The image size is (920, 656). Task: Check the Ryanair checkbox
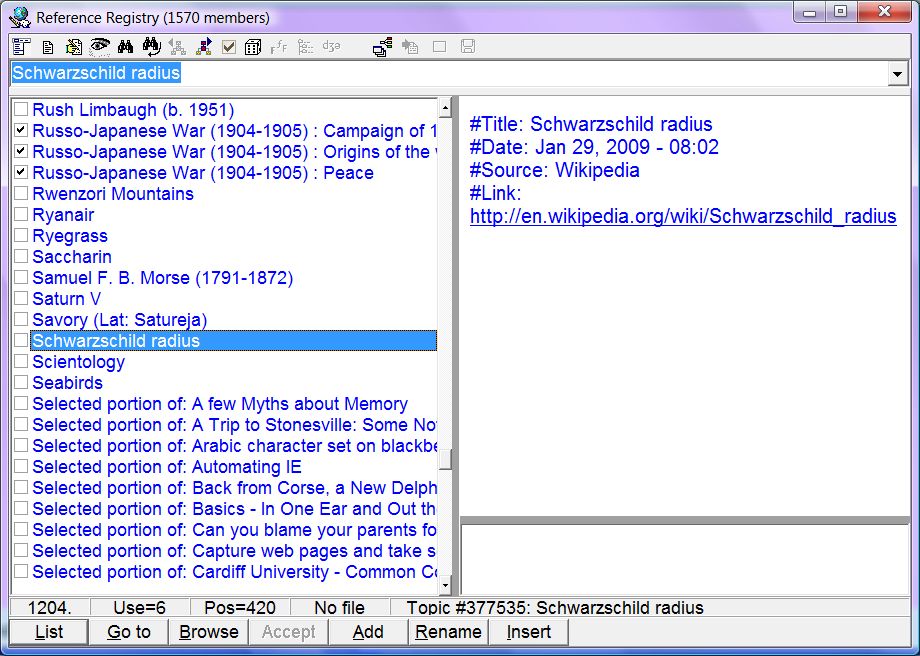(21, 215)
